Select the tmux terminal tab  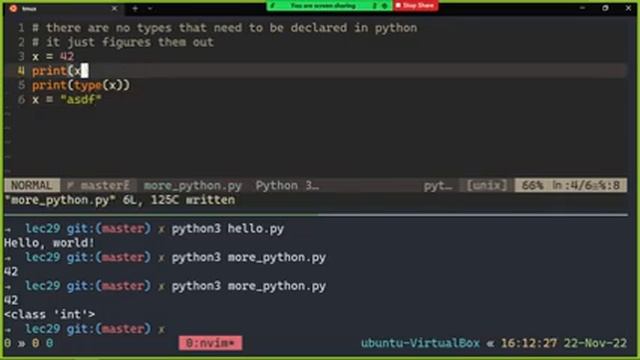click(x=62, y=8)
